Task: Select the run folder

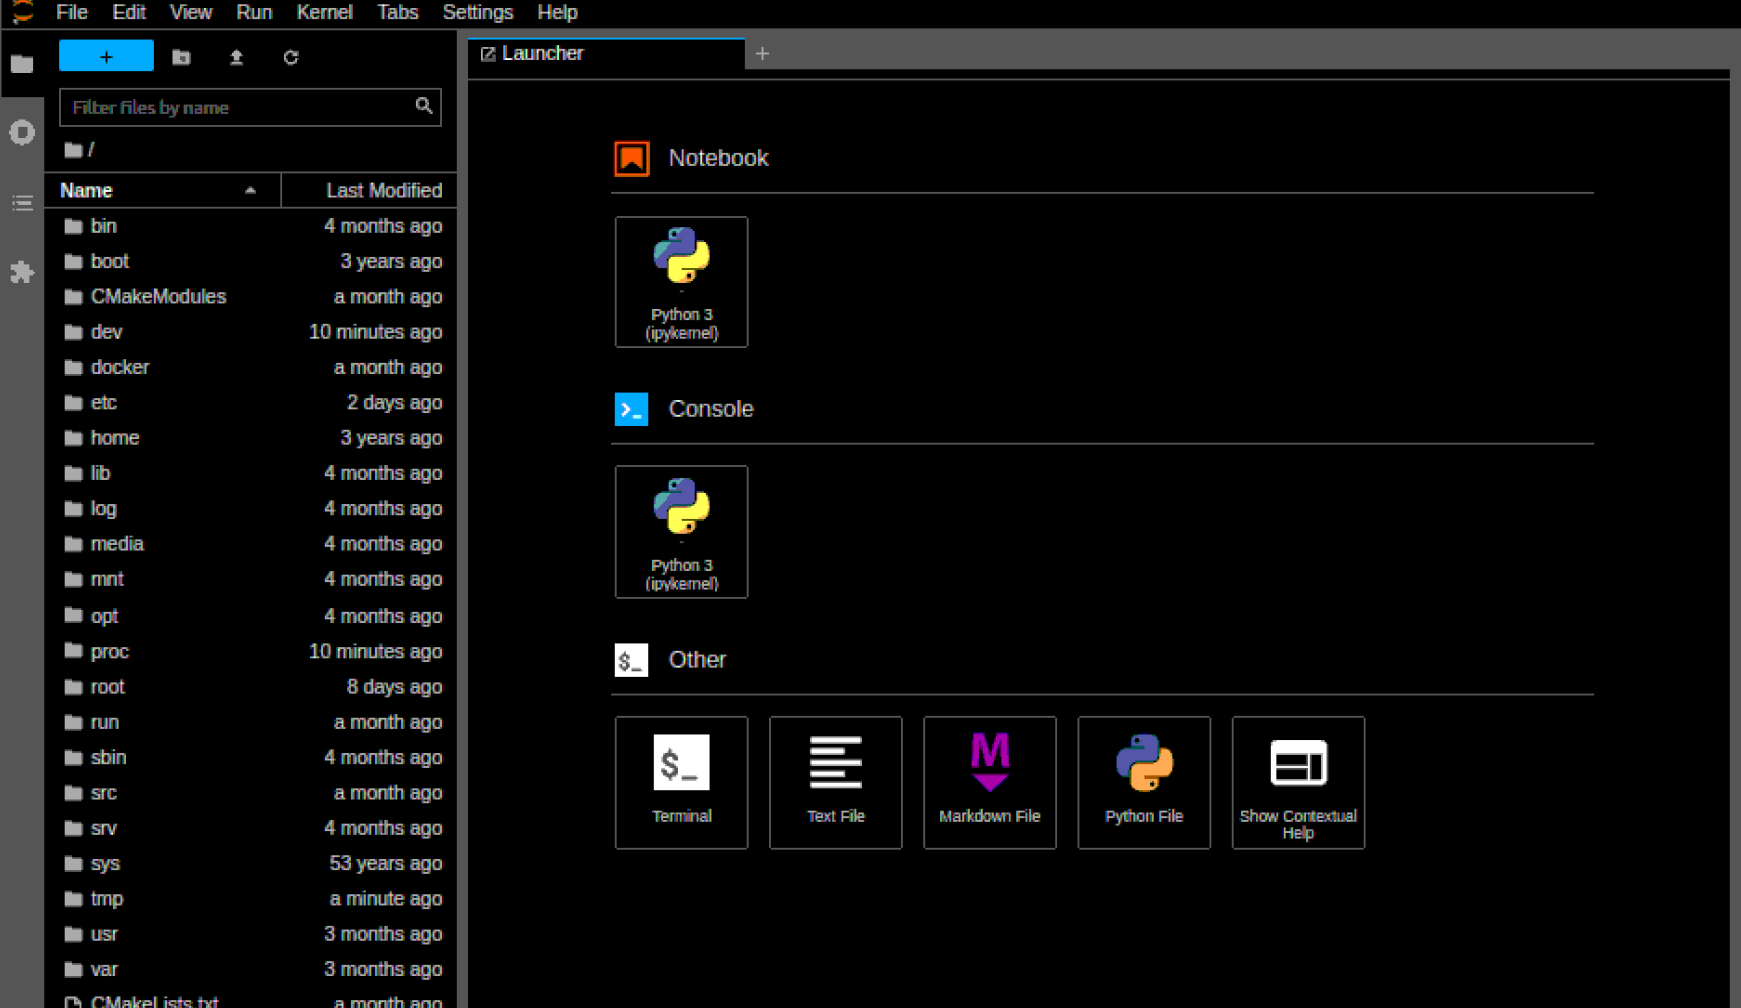Action: coord(251,722)
